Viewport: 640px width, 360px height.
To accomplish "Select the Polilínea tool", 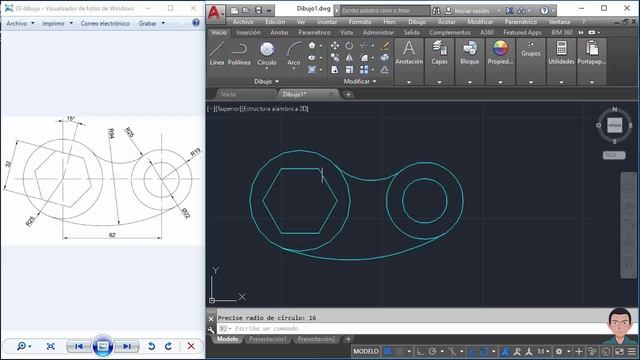I will coord(239,53).
